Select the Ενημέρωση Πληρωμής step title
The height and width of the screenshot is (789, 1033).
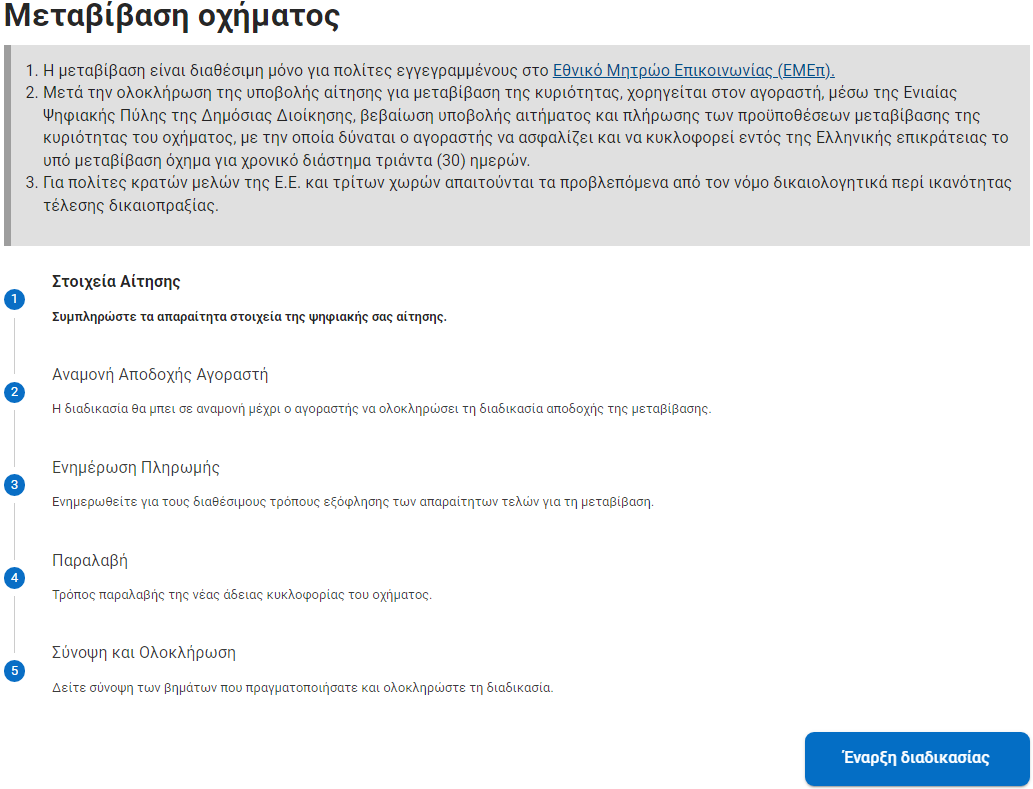136,467
